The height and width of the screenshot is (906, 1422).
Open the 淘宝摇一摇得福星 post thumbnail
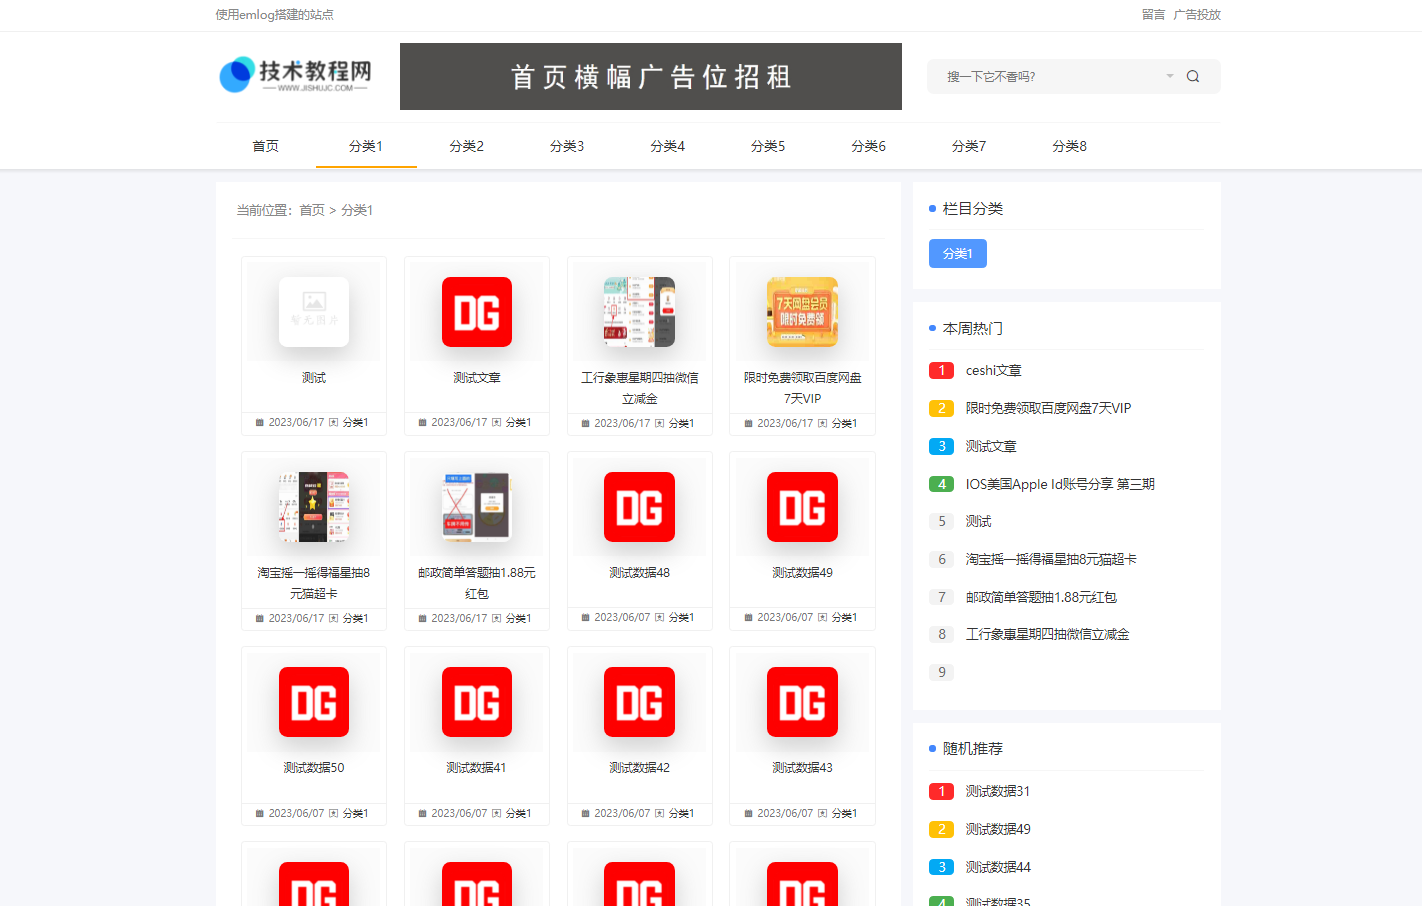[314, 507]
